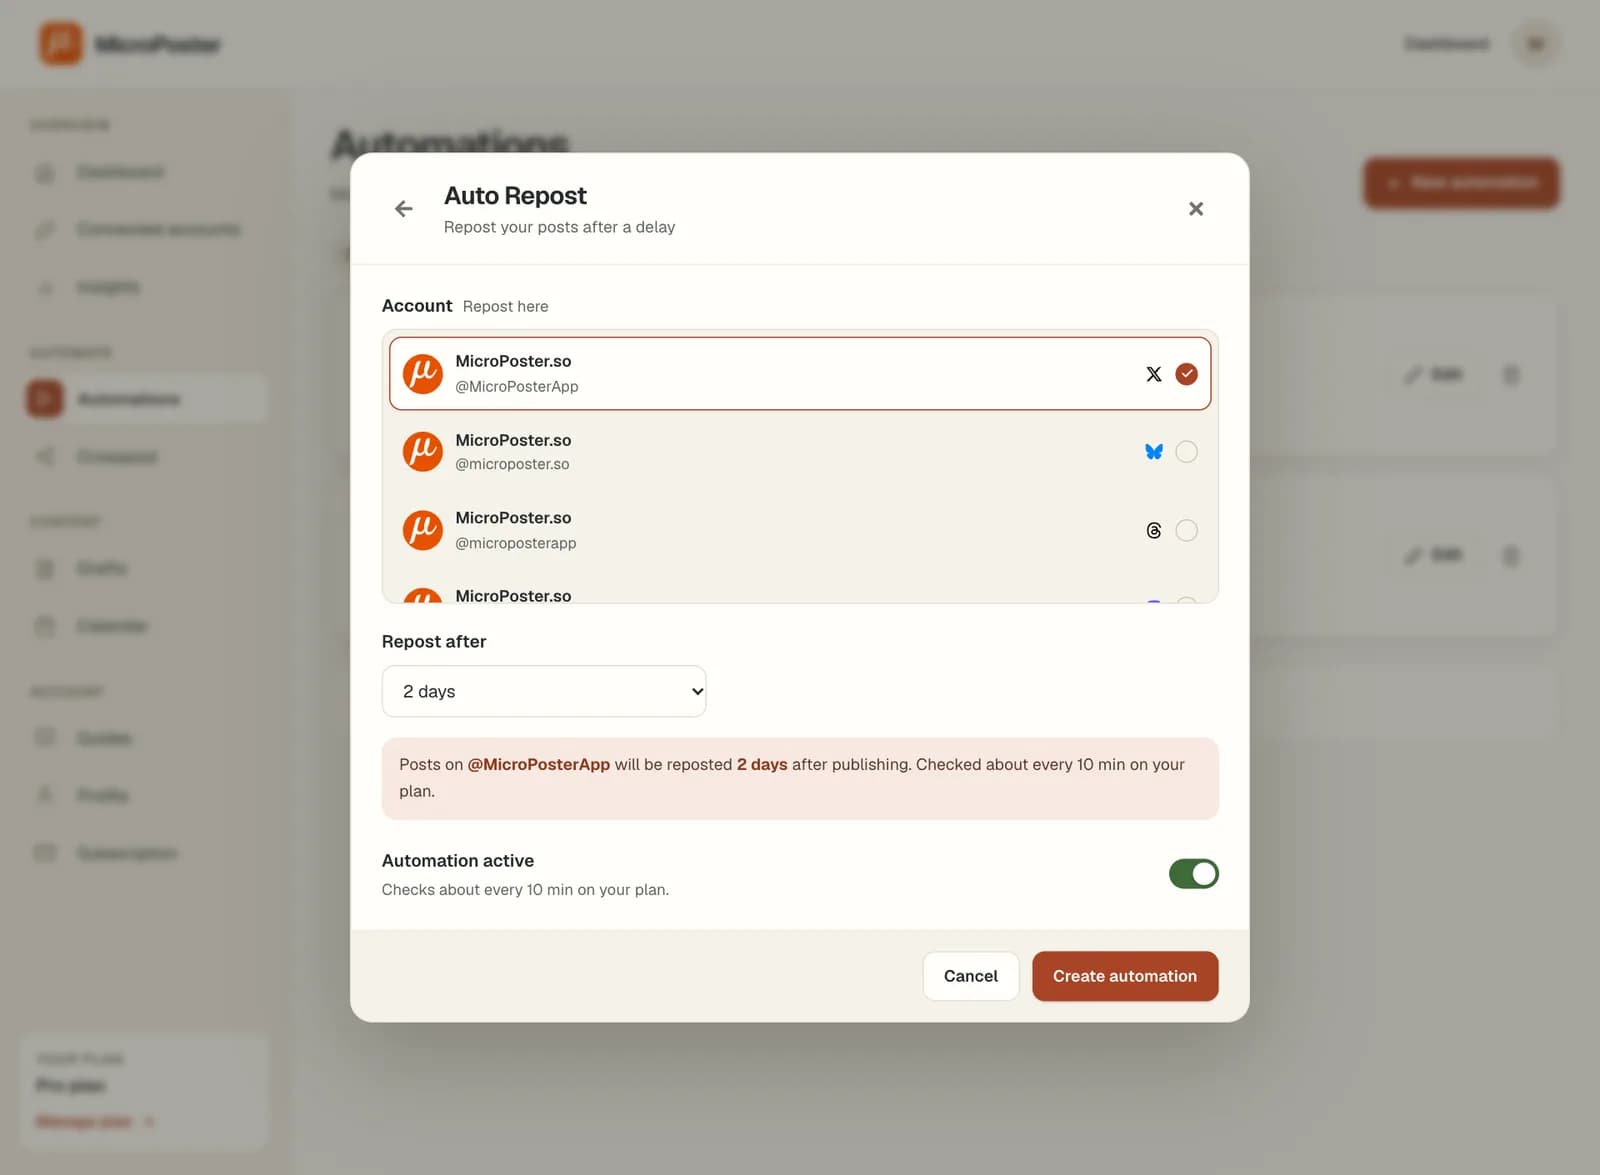
Task: Click the highlighted @MicroPosterApp in the info note
Action: pos(538,764)
